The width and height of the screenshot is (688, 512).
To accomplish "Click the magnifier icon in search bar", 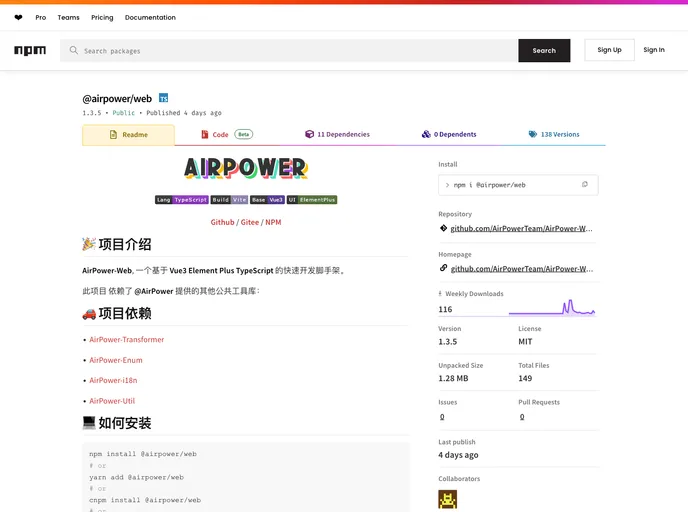I will [74, 50].
